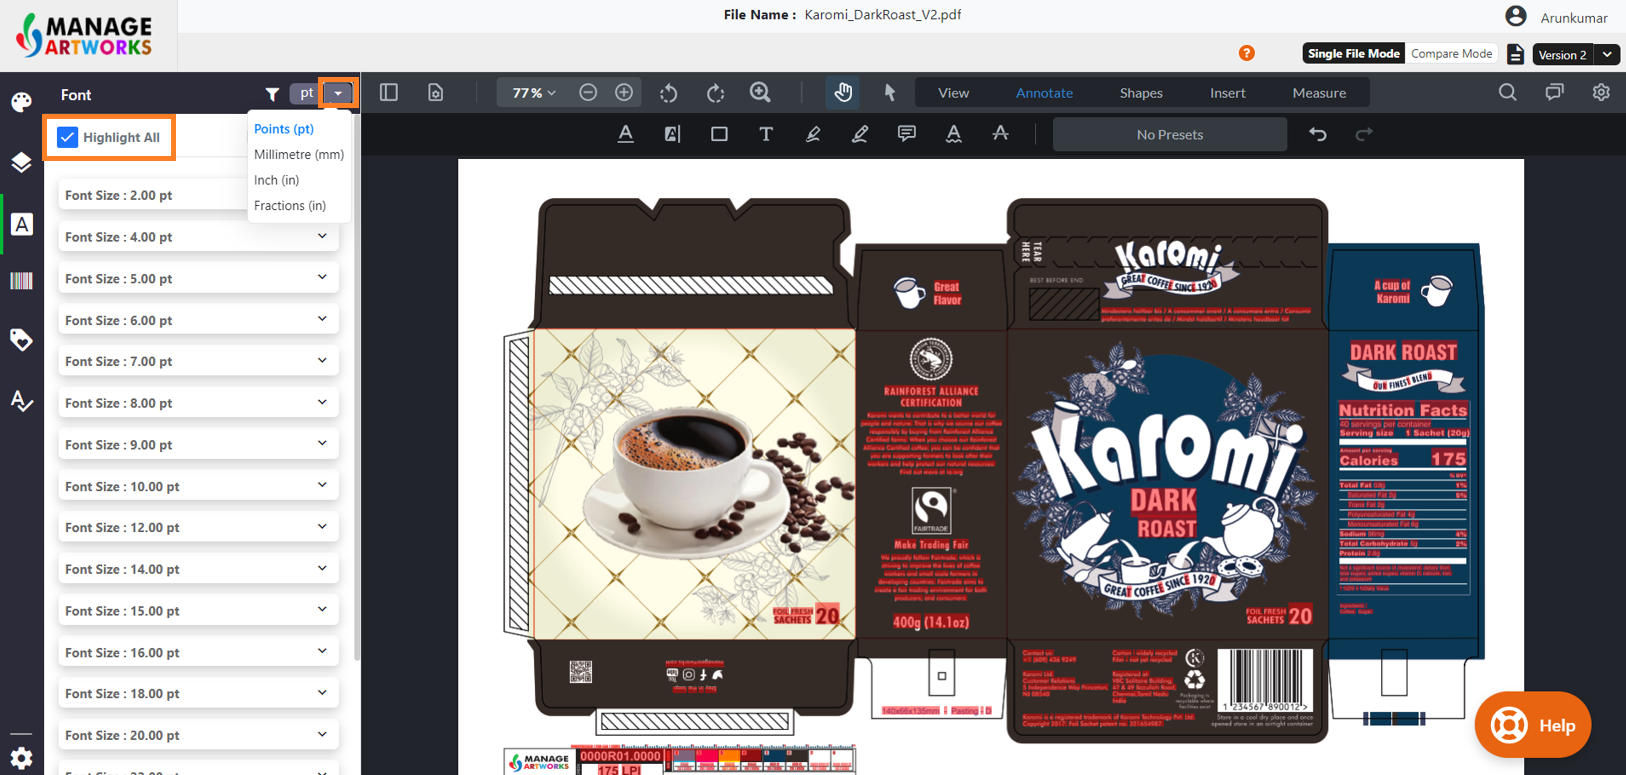Viewport: 1626px width, 775px height.
Task: Activate the marquee zoom magnifier tool
Action: tap(760, 93)
